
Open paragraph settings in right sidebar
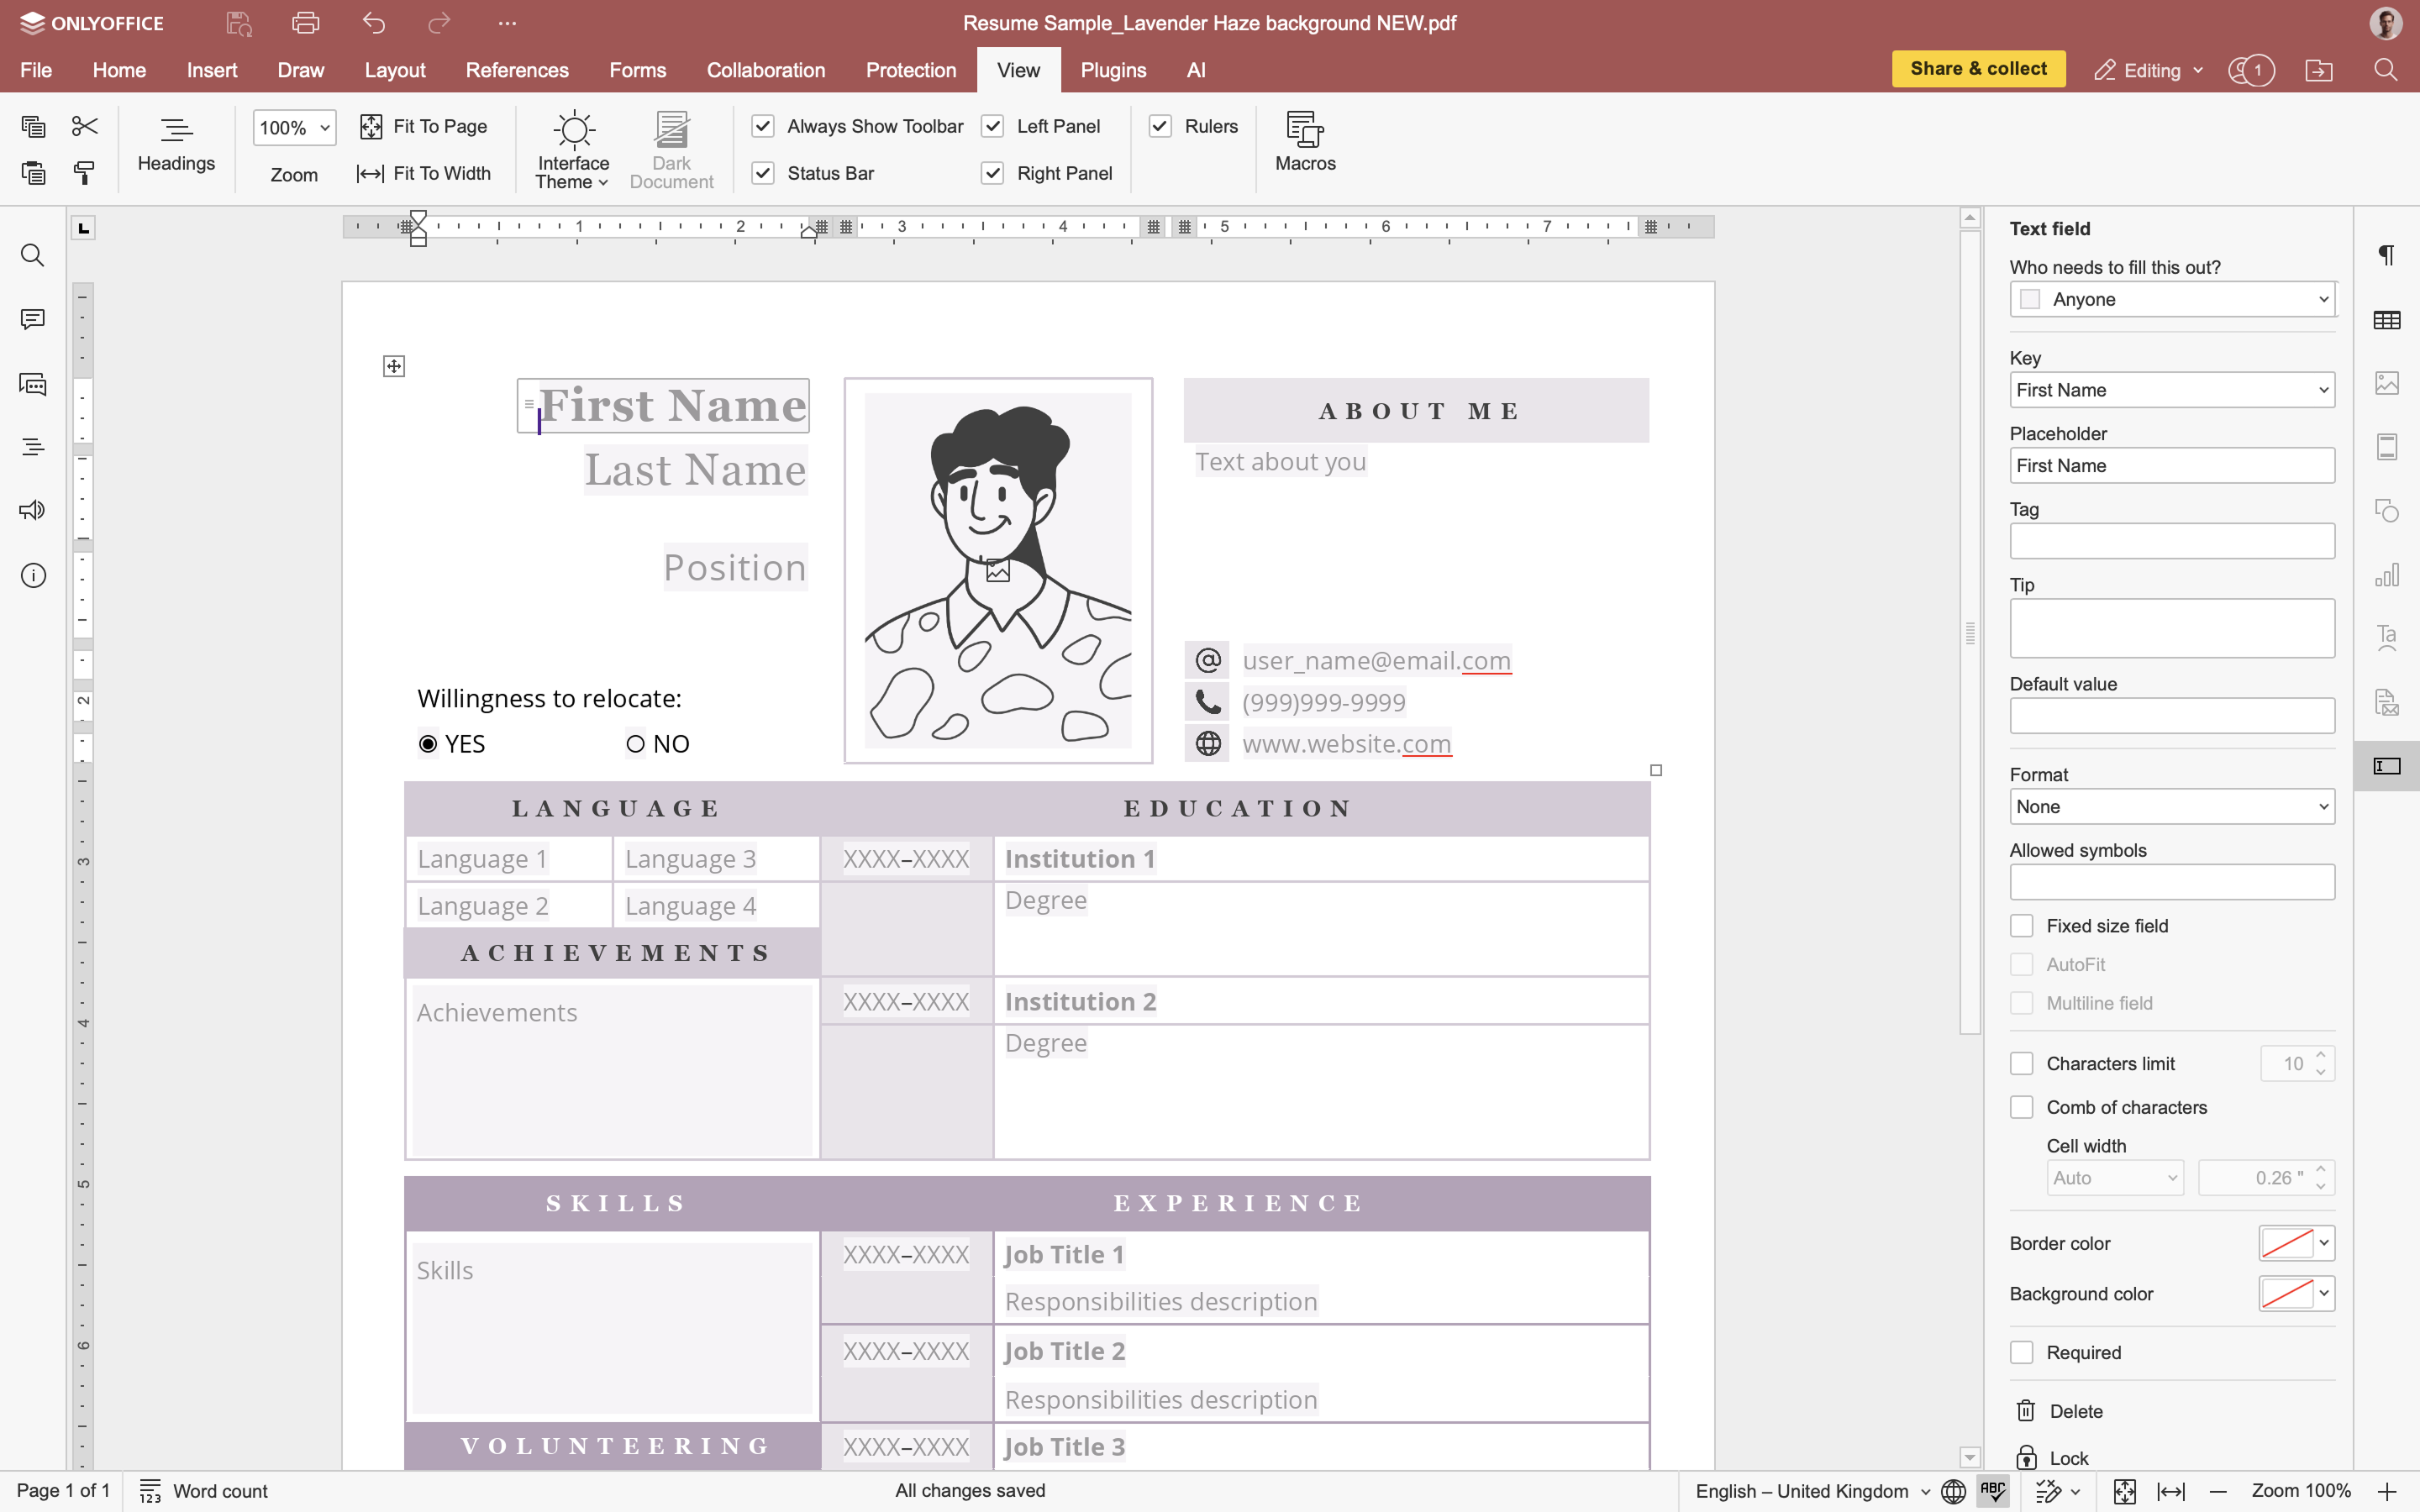2387,256
